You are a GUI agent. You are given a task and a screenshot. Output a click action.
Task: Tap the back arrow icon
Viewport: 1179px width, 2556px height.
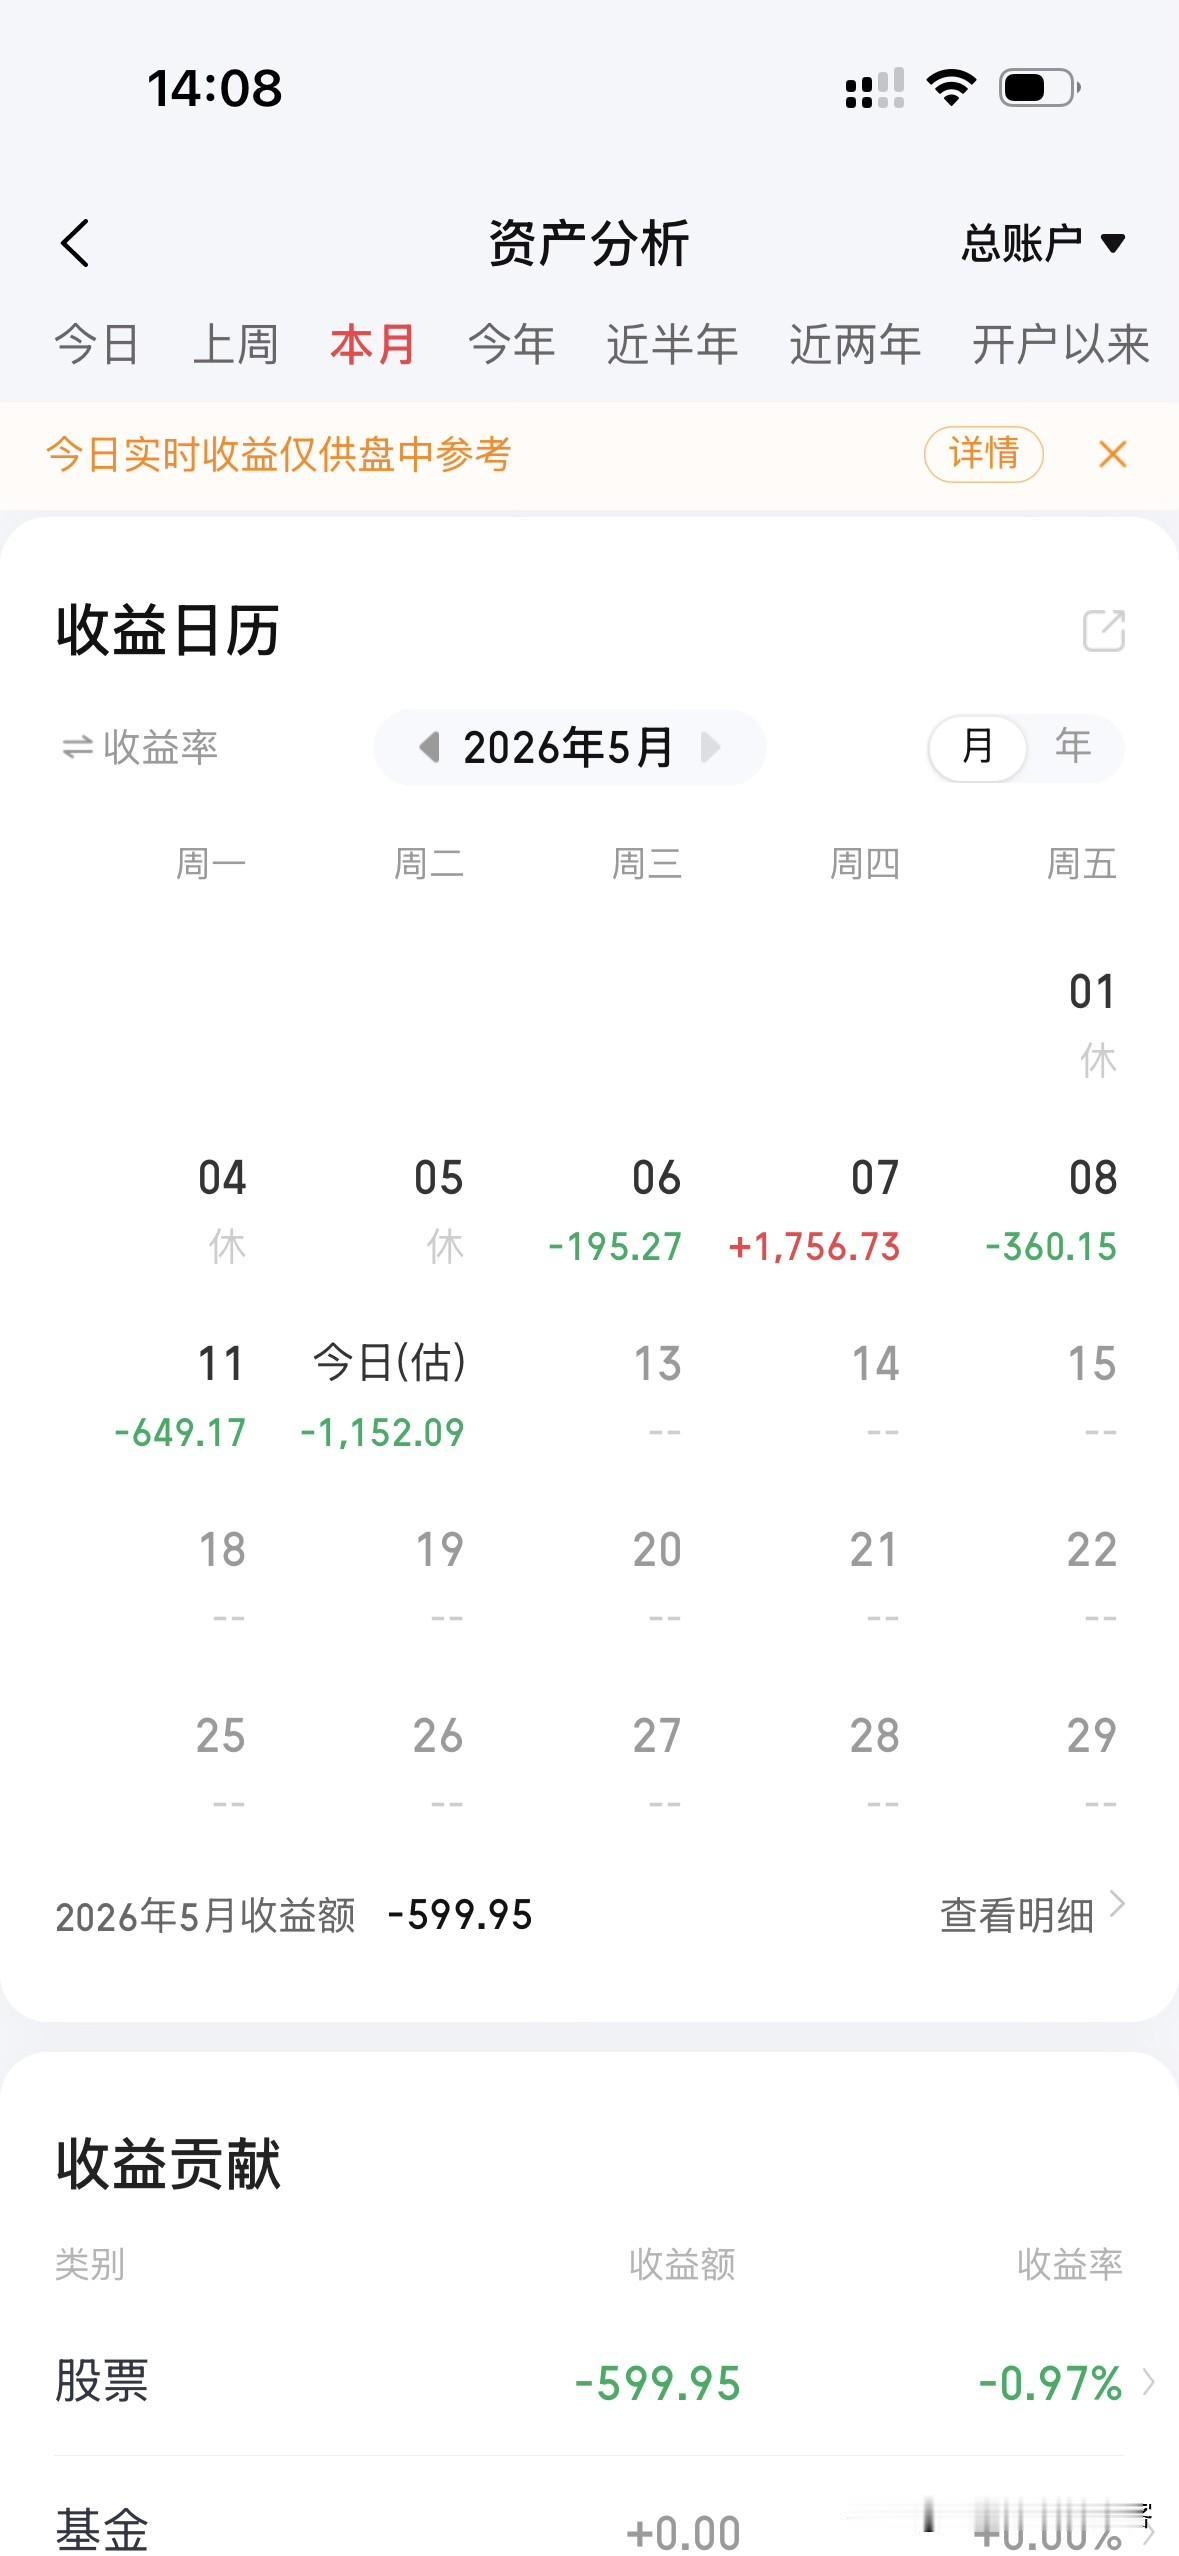click(75, 243)
